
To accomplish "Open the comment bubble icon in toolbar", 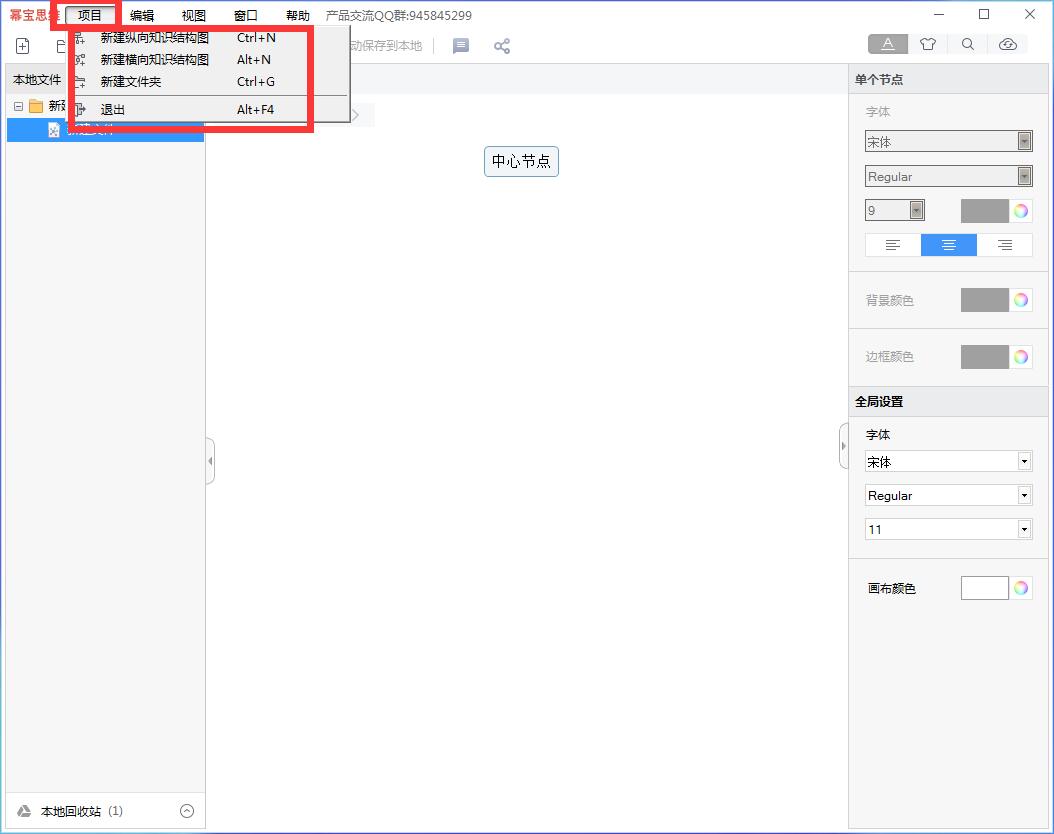I will coord(461,46).
